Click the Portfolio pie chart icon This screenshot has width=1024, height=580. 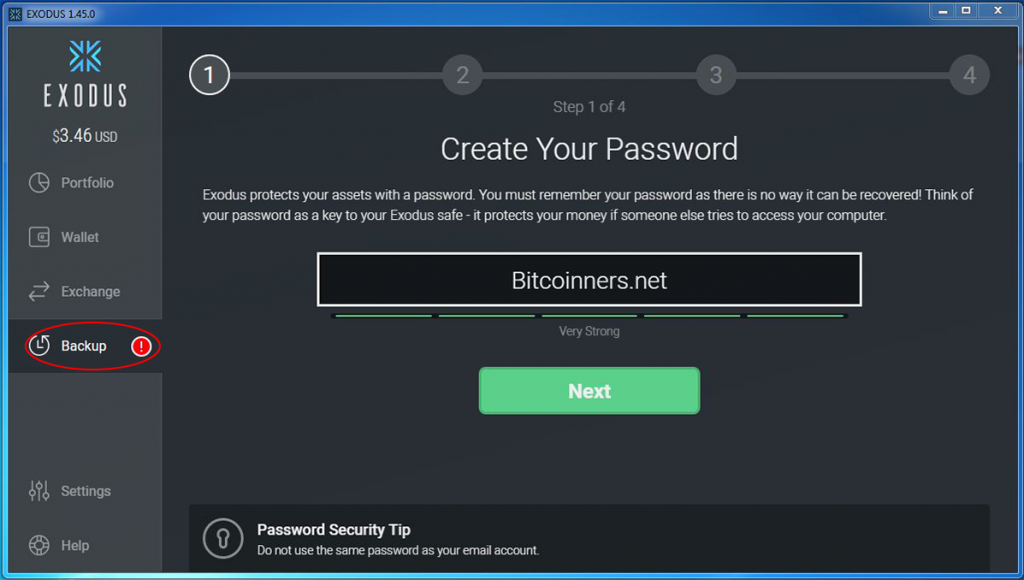point(39,183)
